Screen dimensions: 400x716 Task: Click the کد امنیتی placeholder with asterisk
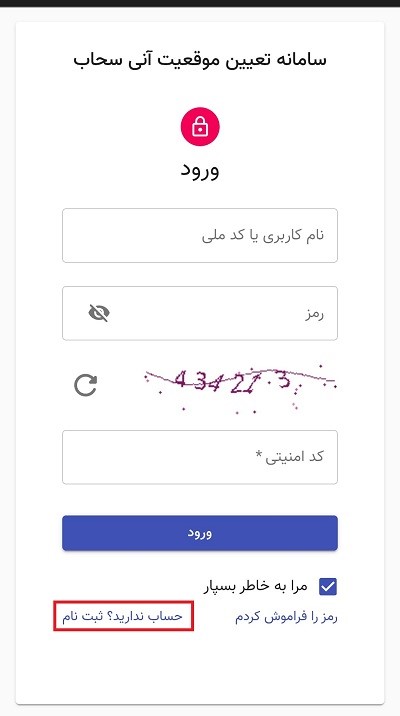(x=289, y=456)
